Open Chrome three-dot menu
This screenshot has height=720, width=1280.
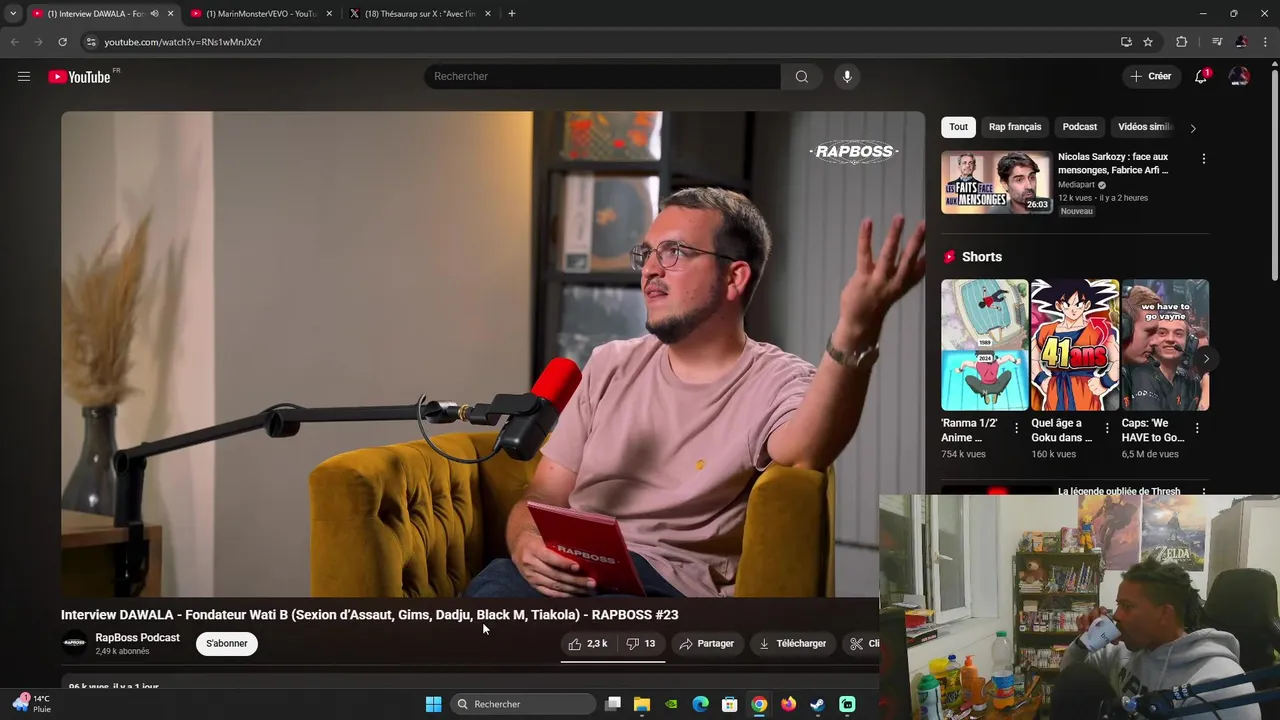coord(1265,42)
